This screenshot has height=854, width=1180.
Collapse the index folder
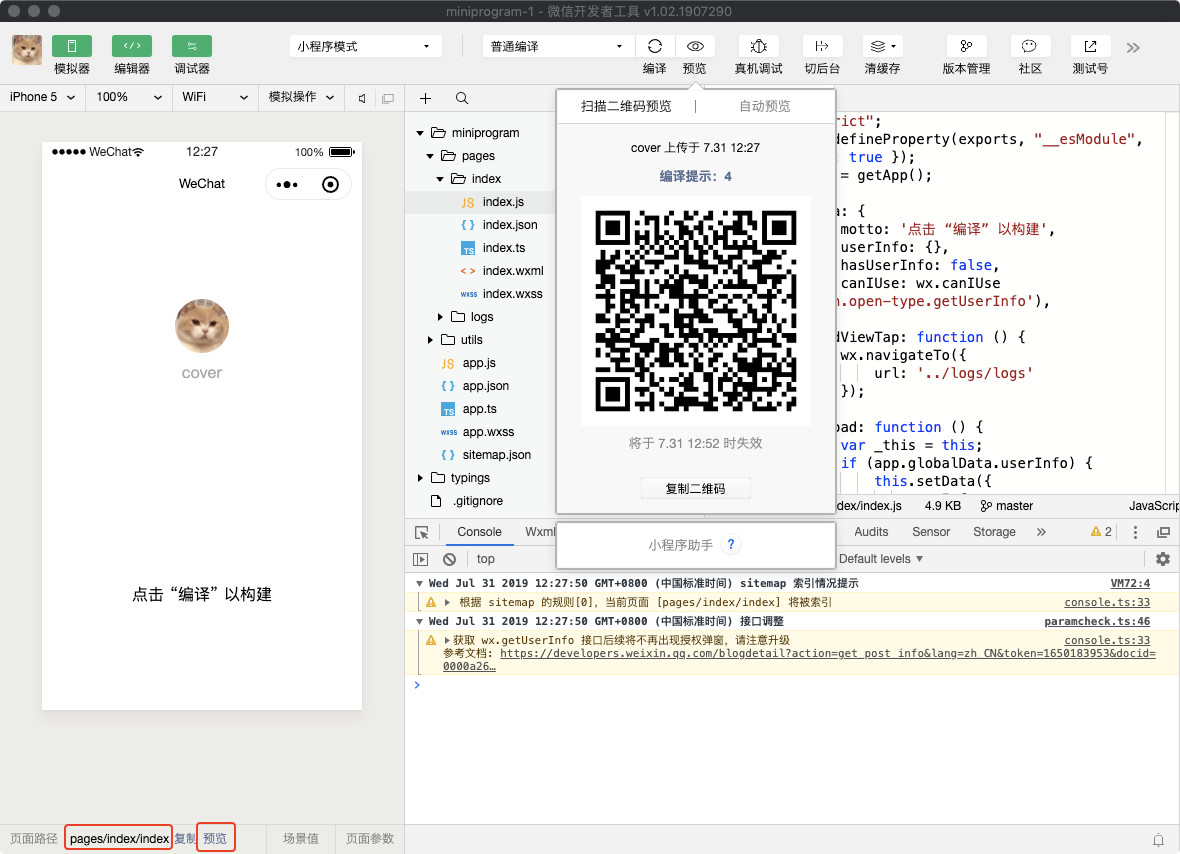click(439, 179)
